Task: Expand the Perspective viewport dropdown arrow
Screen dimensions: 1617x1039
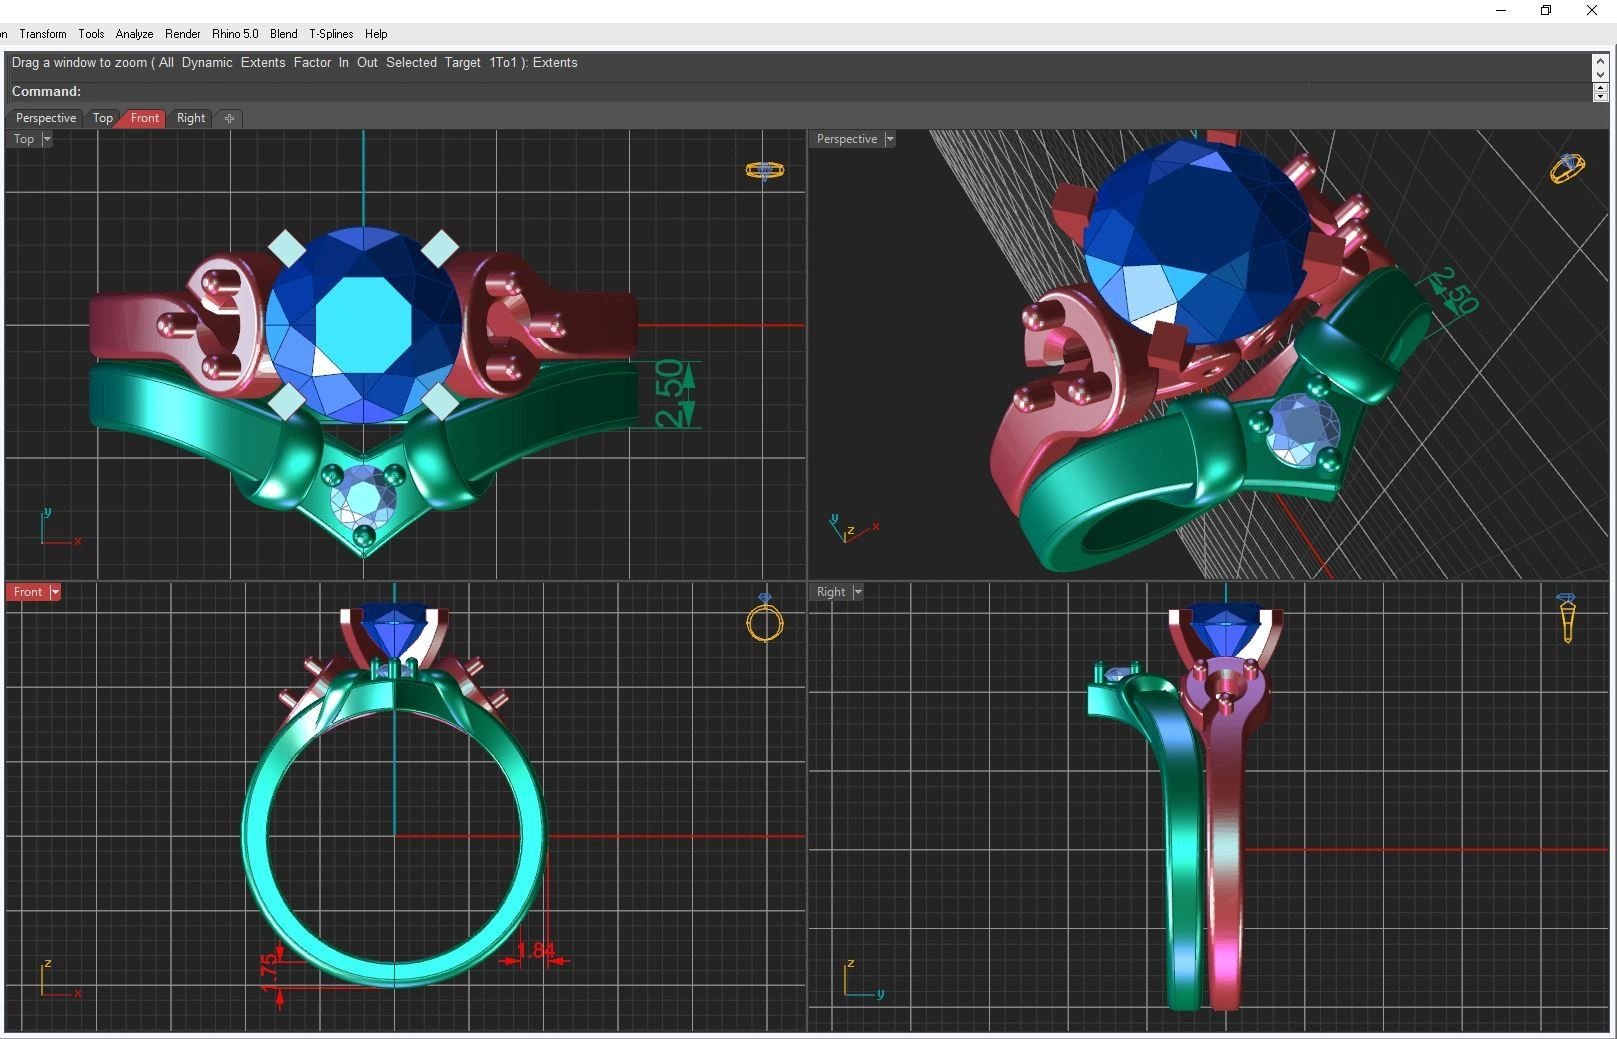Action: tap(889, 139)
